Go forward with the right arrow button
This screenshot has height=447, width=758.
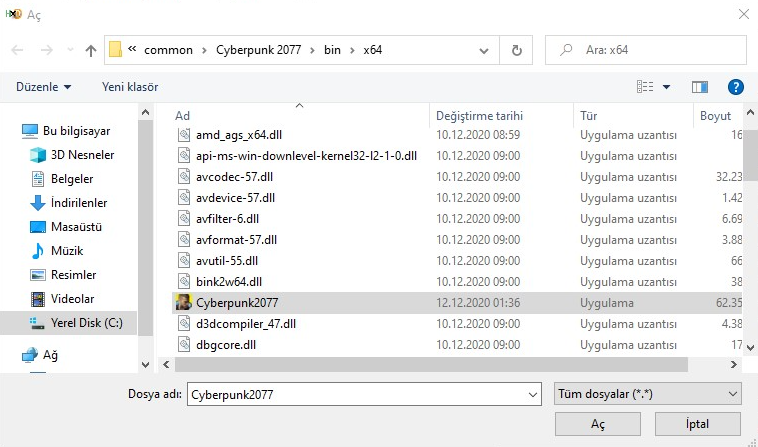coord(46,50)
